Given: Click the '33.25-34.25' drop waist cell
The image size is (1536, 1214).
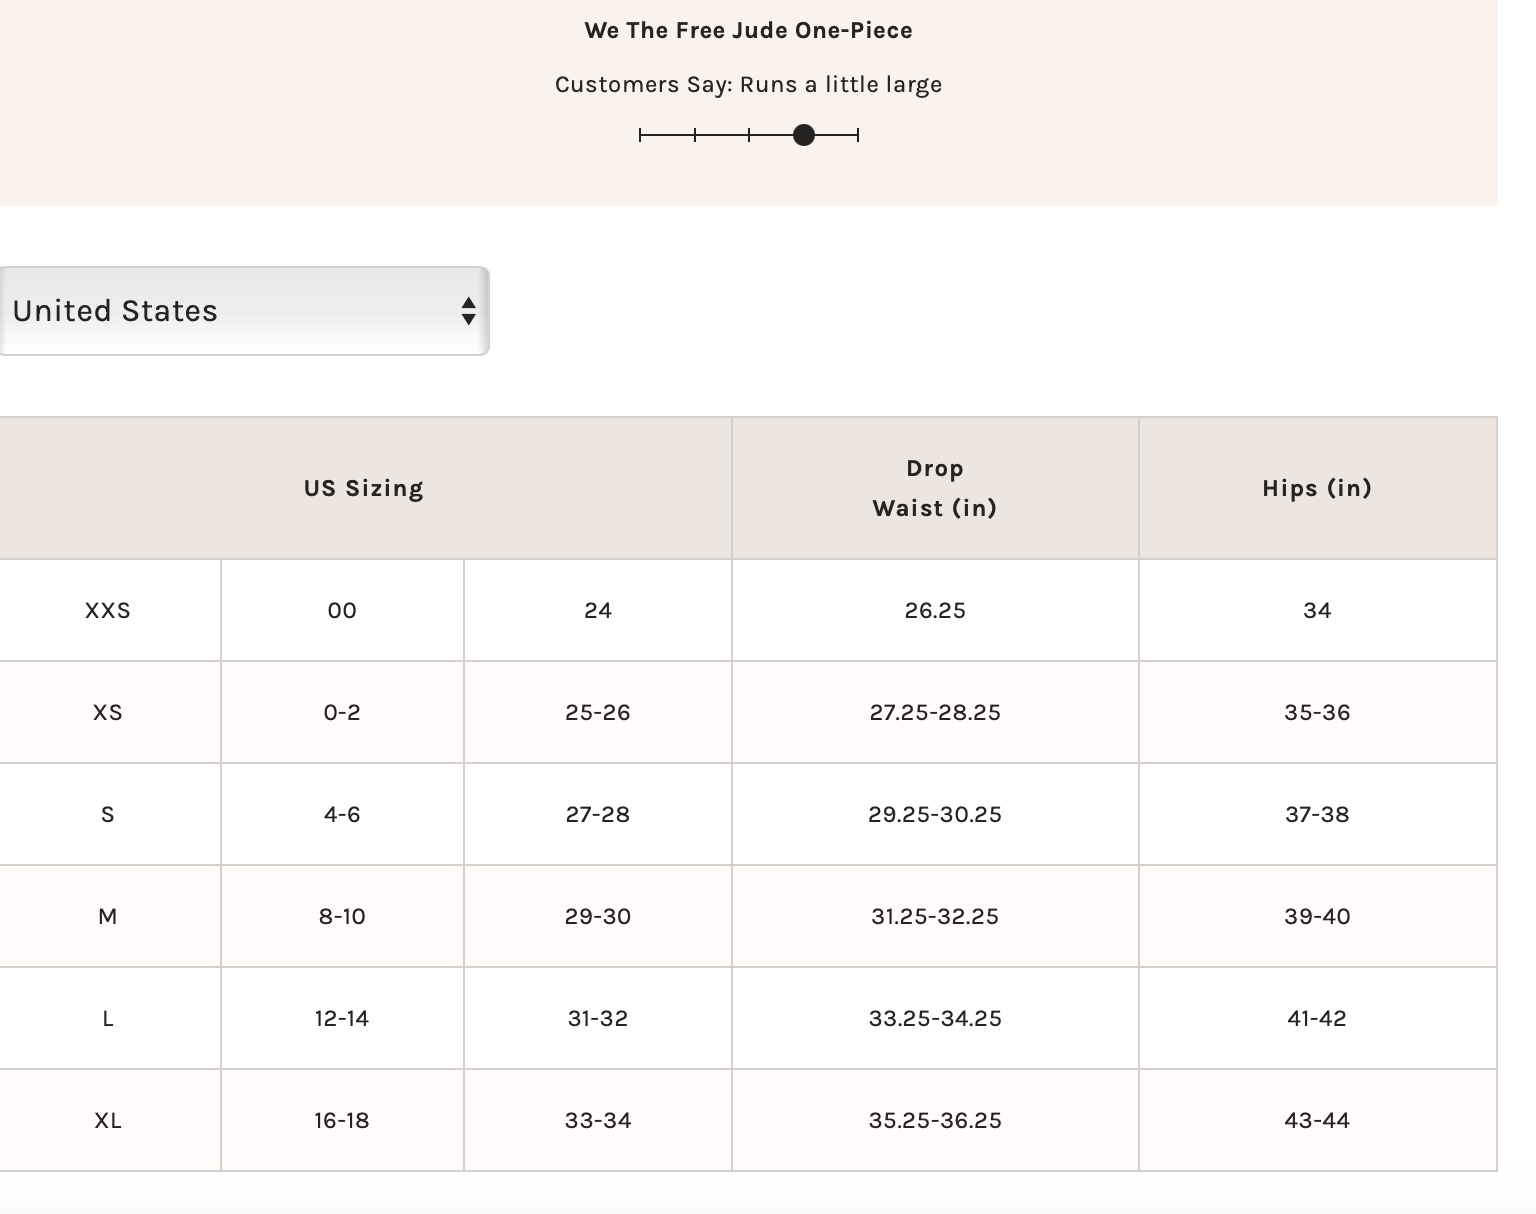Looking at the screenshot, I should point(935,1018).
